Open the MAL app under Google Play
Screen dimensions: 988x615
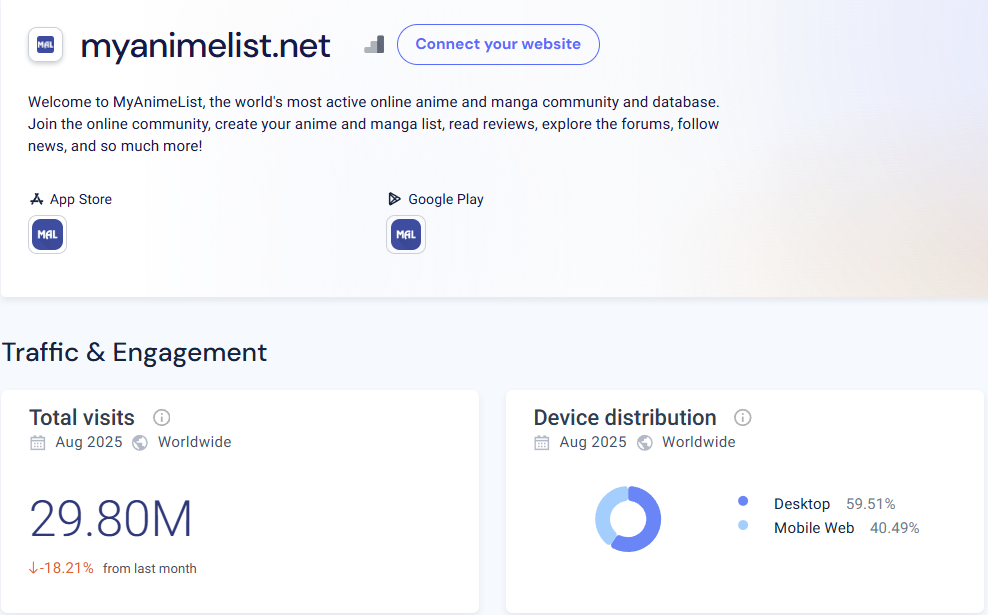(405, 235)
